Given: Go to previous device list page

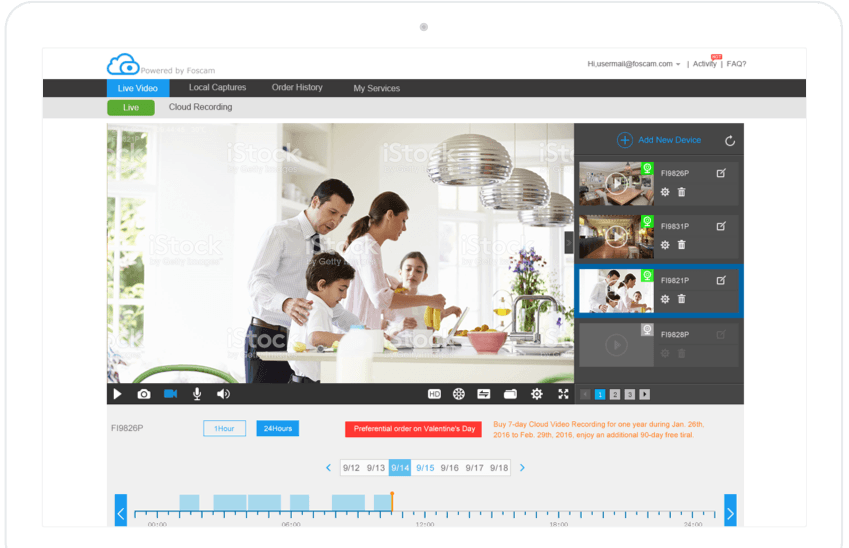Looking at the screenshot, I should pos(585,394).
